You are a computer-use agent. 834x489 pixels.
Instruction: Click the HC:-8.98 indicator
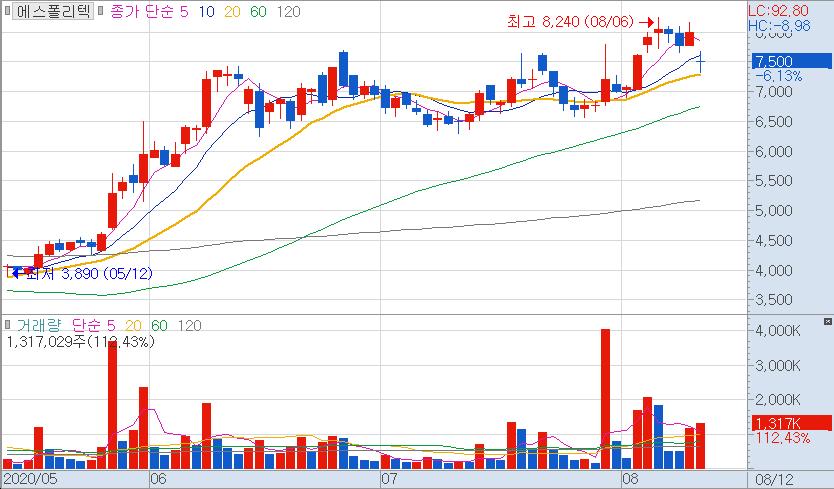click(779, 25)
